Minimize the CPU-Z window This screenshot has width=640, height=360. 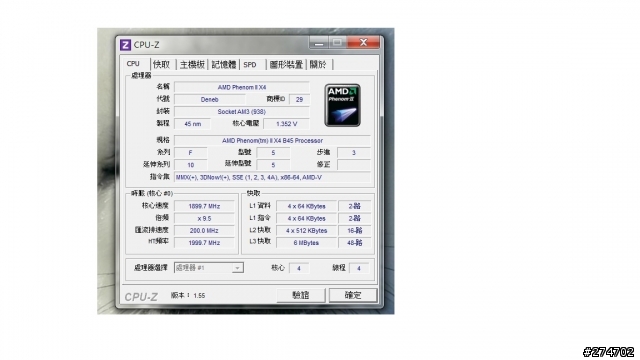click(x=319, y=42)
